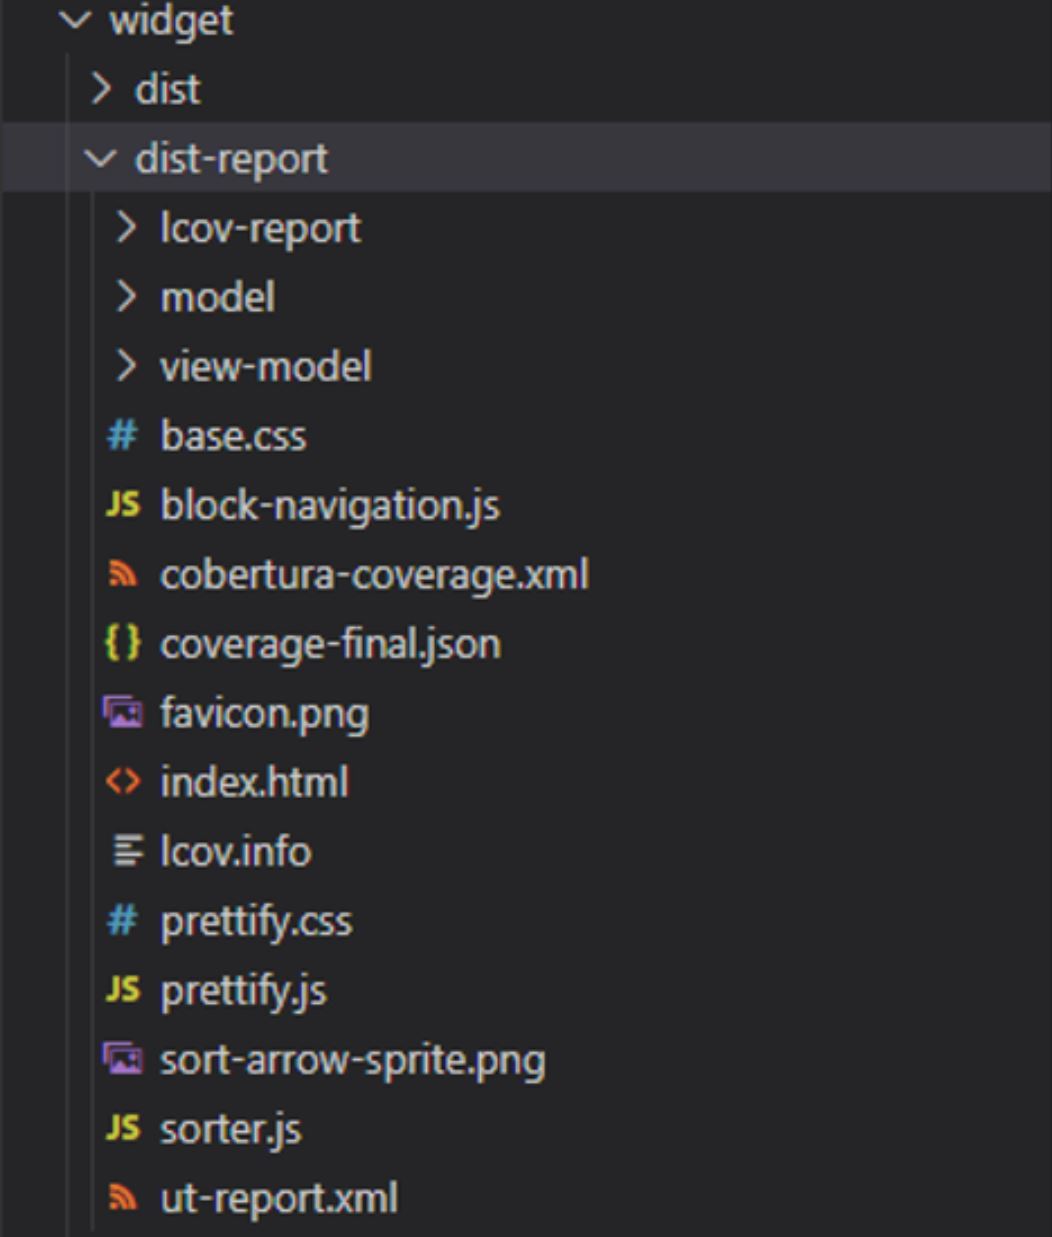The height and width of the screenshot is (1237, 1052).
Task: Click the JS icon beside block-navigation.js
Action: [x=122, y=504]
